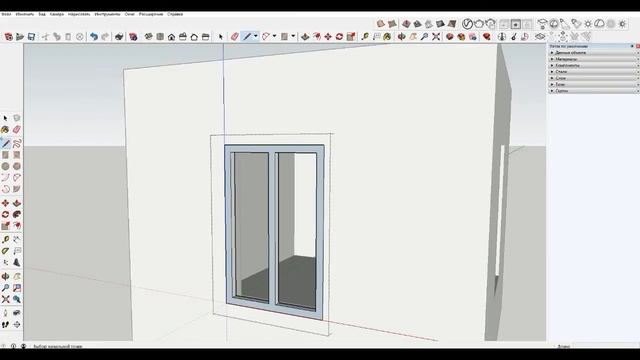Viewport: 640px width, 360px height.
Task: Select the Rotated Rectangle tool
Action: pyautogui.click(x=17, y=155)
